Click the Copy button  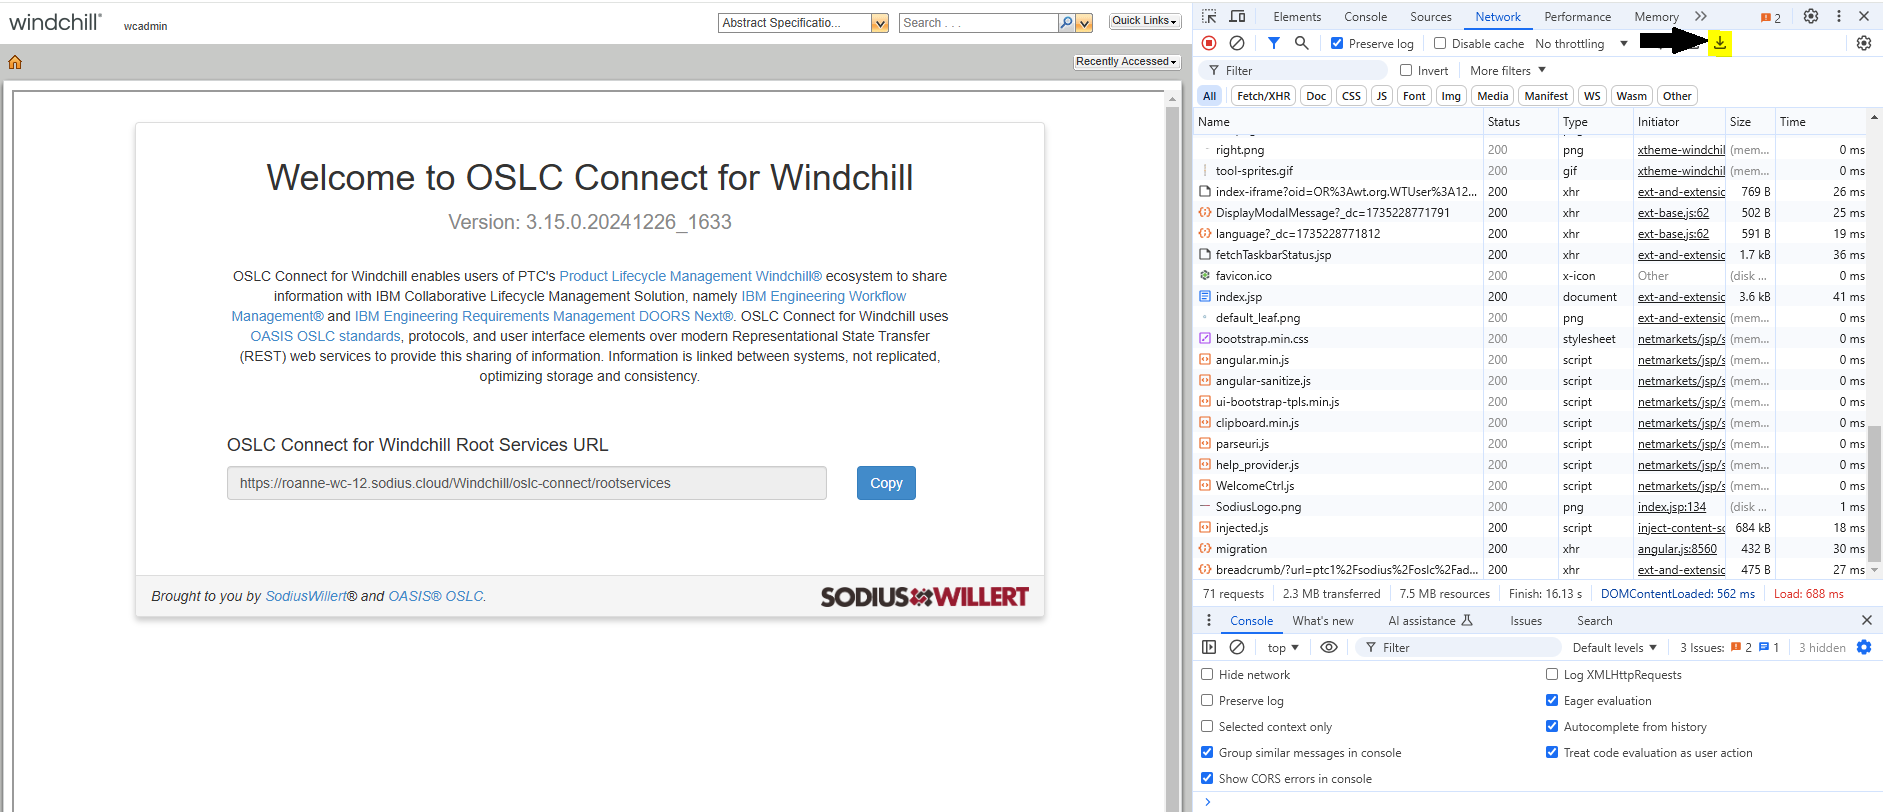886,483
